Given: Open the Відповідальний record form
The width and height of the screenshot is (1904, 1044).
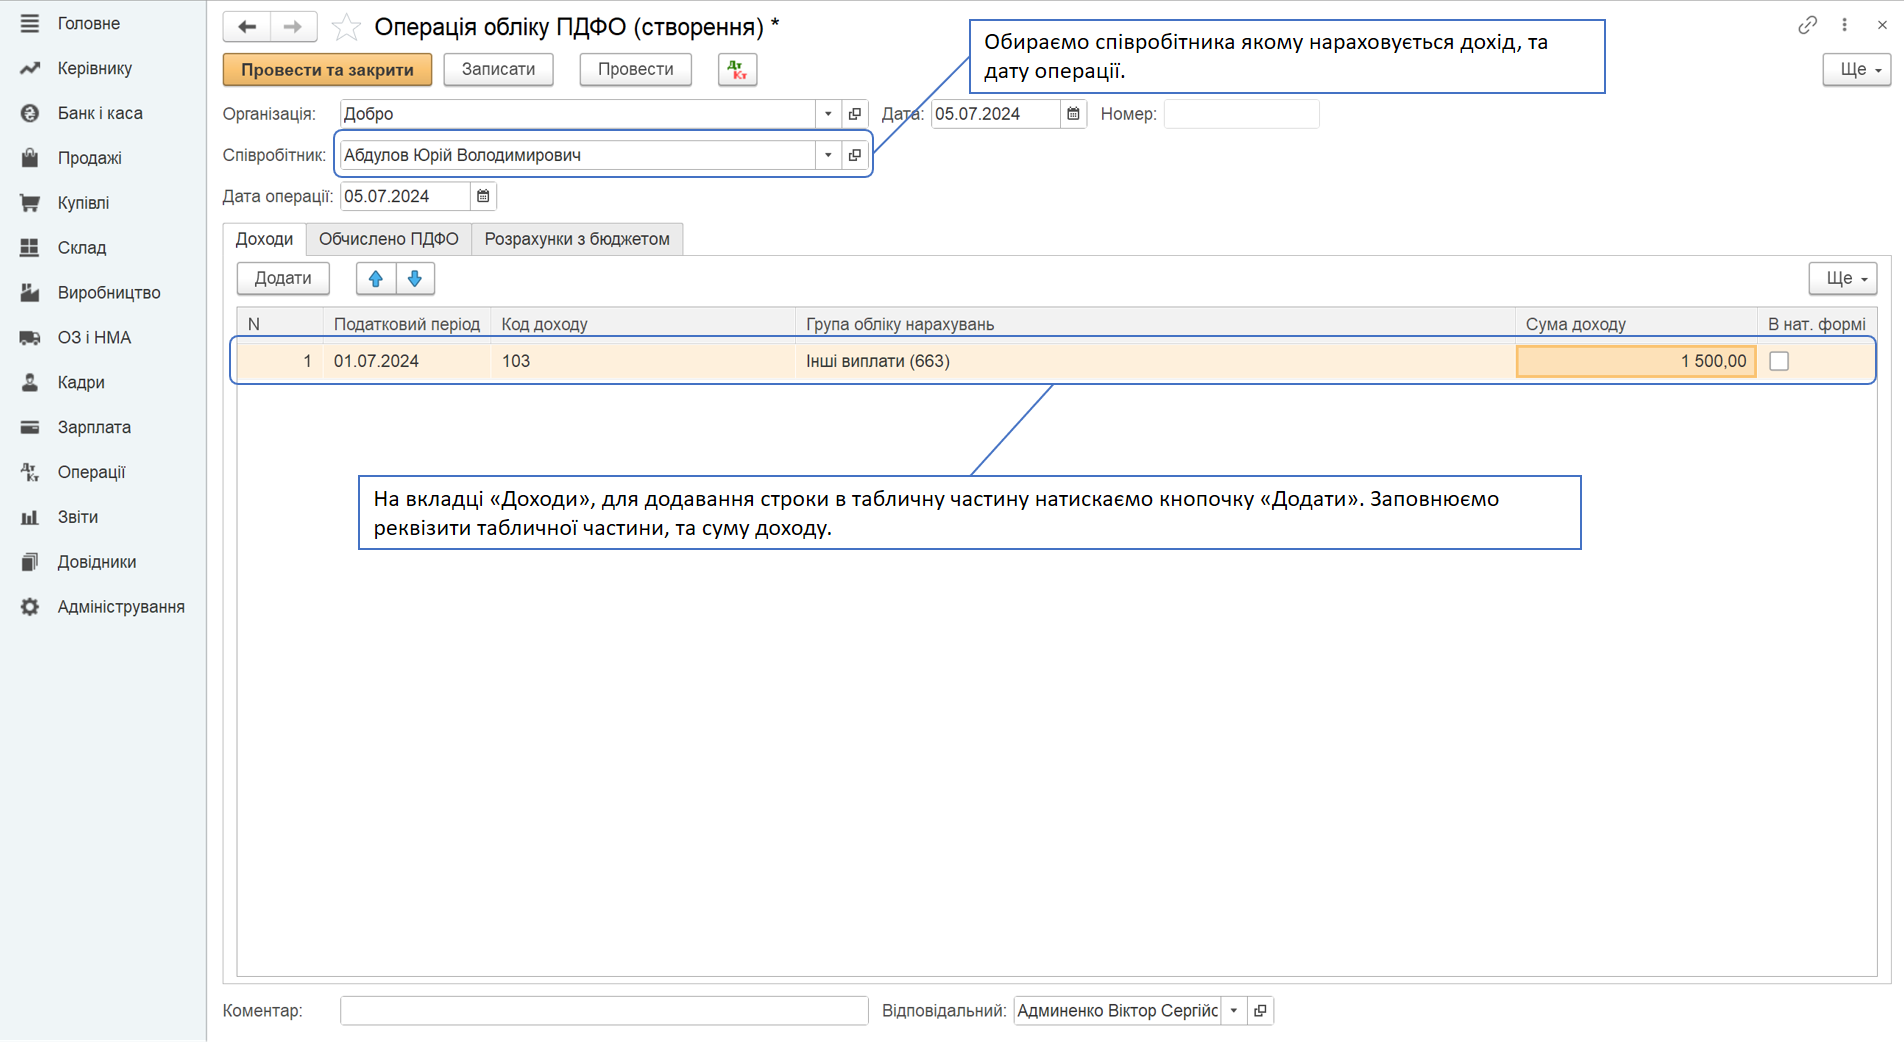Looking at the screenshot, I should click(x=1261, y=1011).
